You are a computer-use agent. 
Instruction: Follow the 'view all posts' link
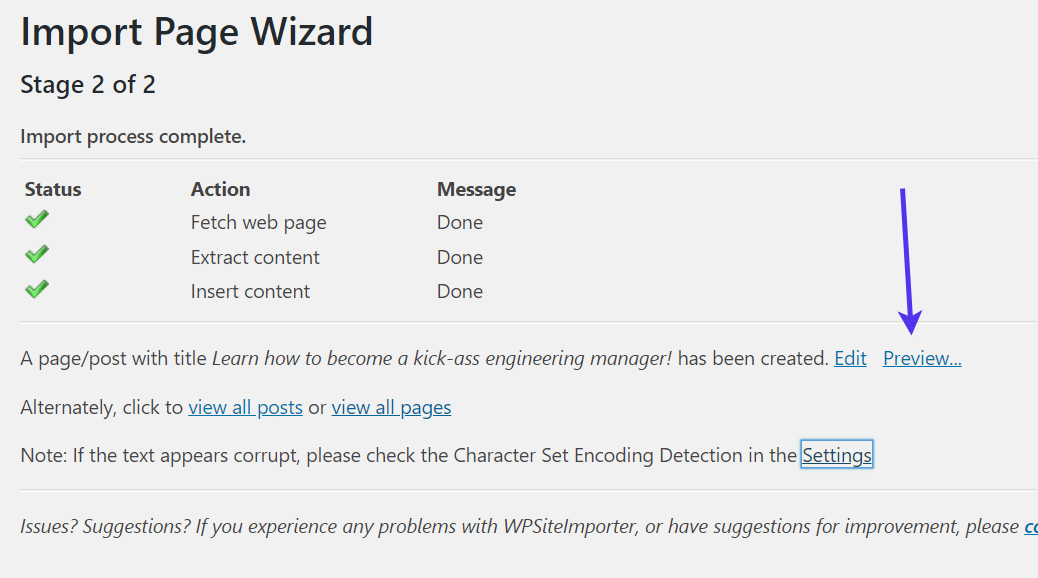point(245,407)
